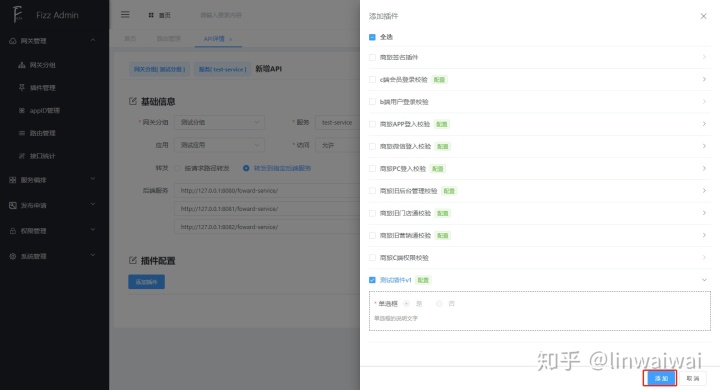720x390 pixels.
Task: Click the 插件管理 sidebar icon
Action: click(22, 87)
